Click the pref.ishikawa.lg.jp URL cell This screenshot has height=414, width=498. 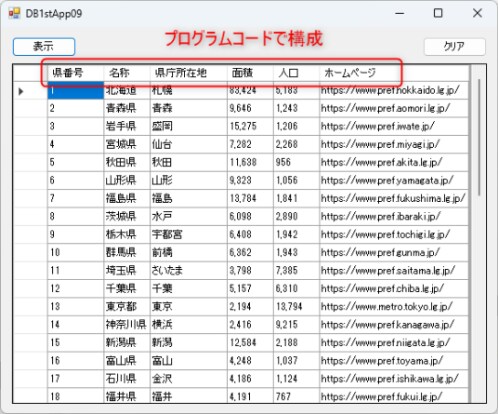[394, 378]
